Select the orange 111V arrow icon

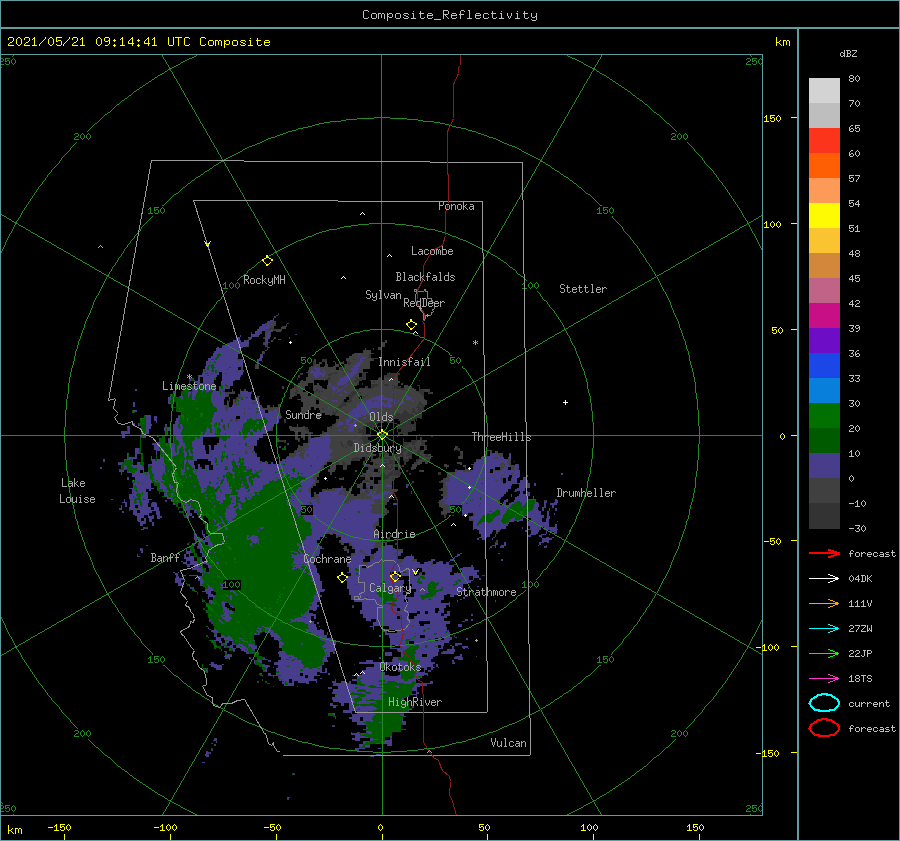click(824, 603)
